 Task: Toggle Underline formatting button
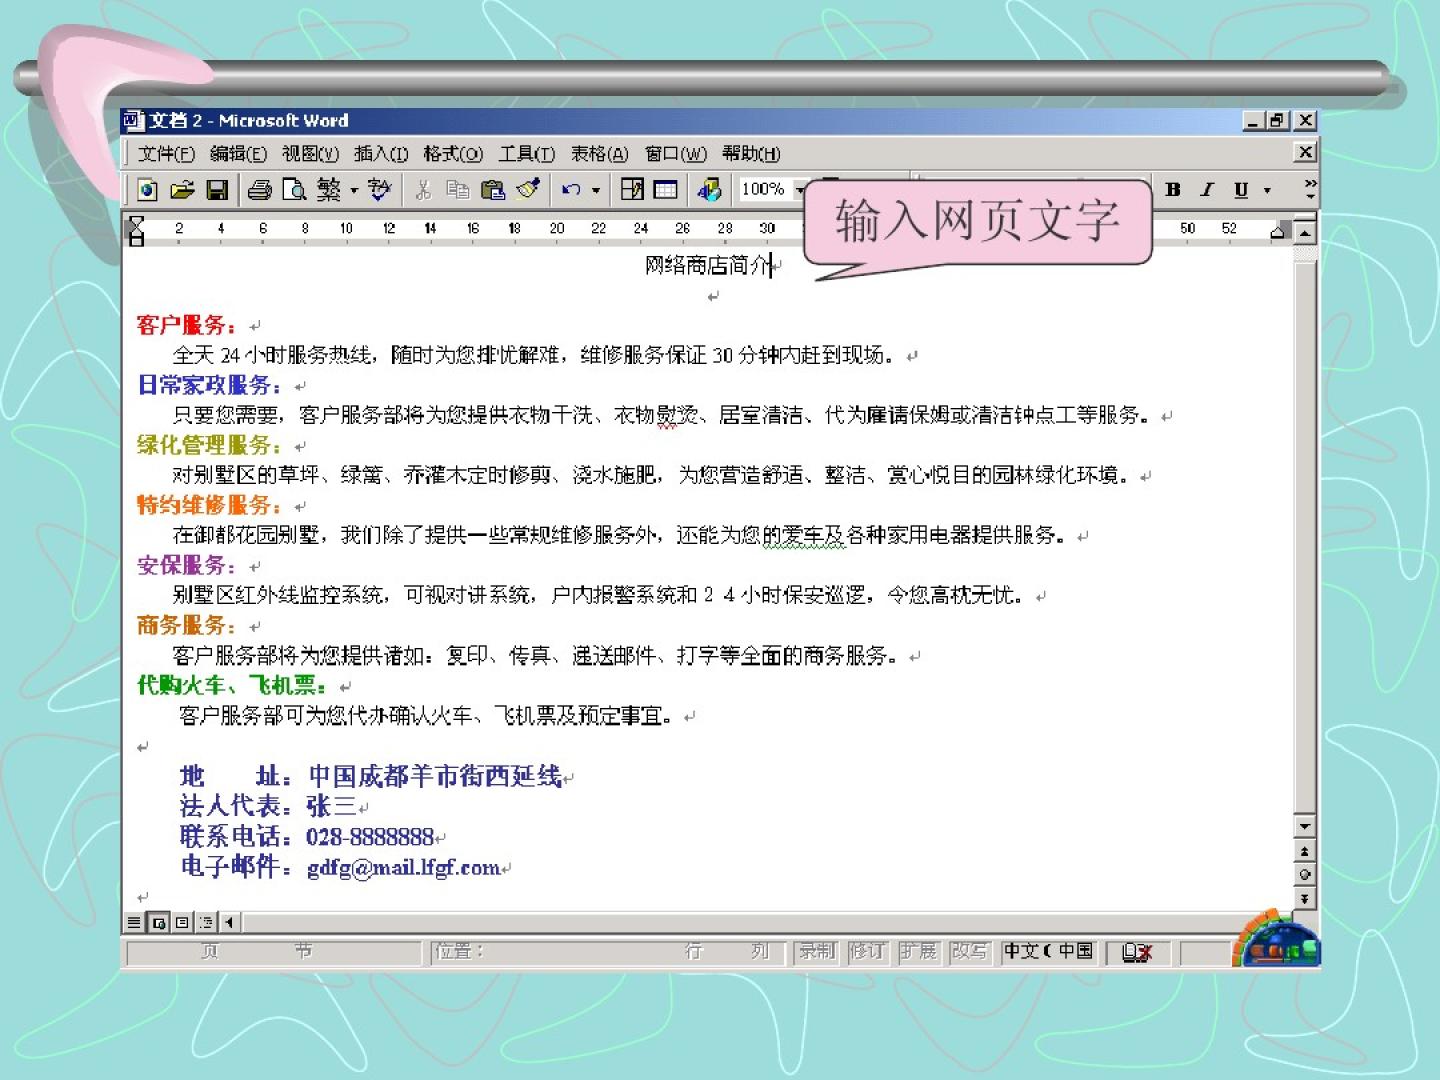[1241, 190]
